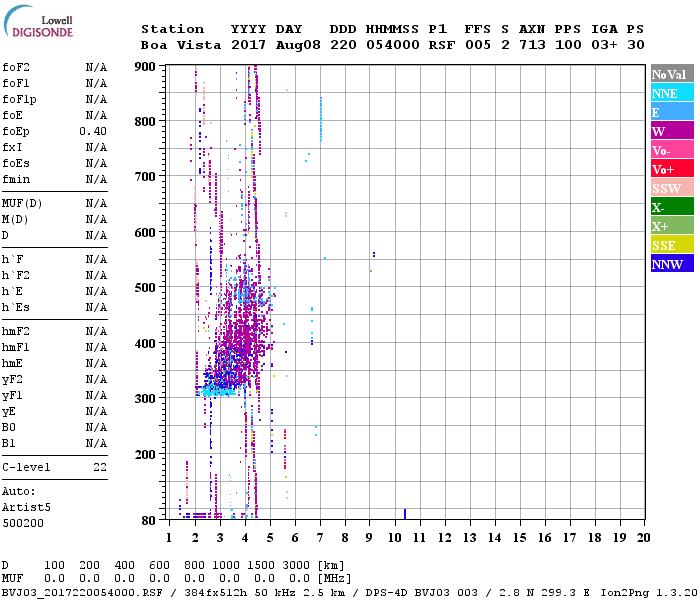This screenshot has width=700, height=600.
Task: Click the foF2 parameter label
Action: [15, 68]
